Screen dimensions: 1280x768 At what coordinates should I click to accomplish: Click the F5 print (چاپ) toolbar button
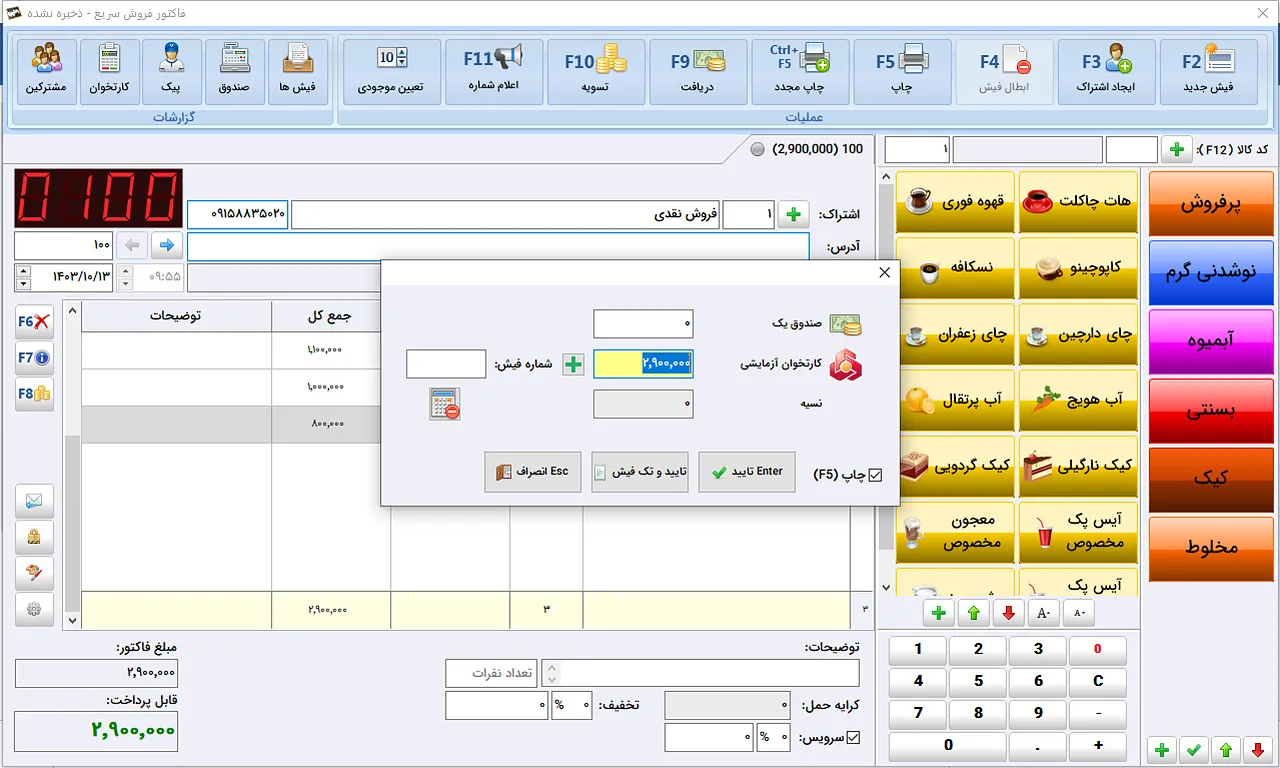(903, 72)
